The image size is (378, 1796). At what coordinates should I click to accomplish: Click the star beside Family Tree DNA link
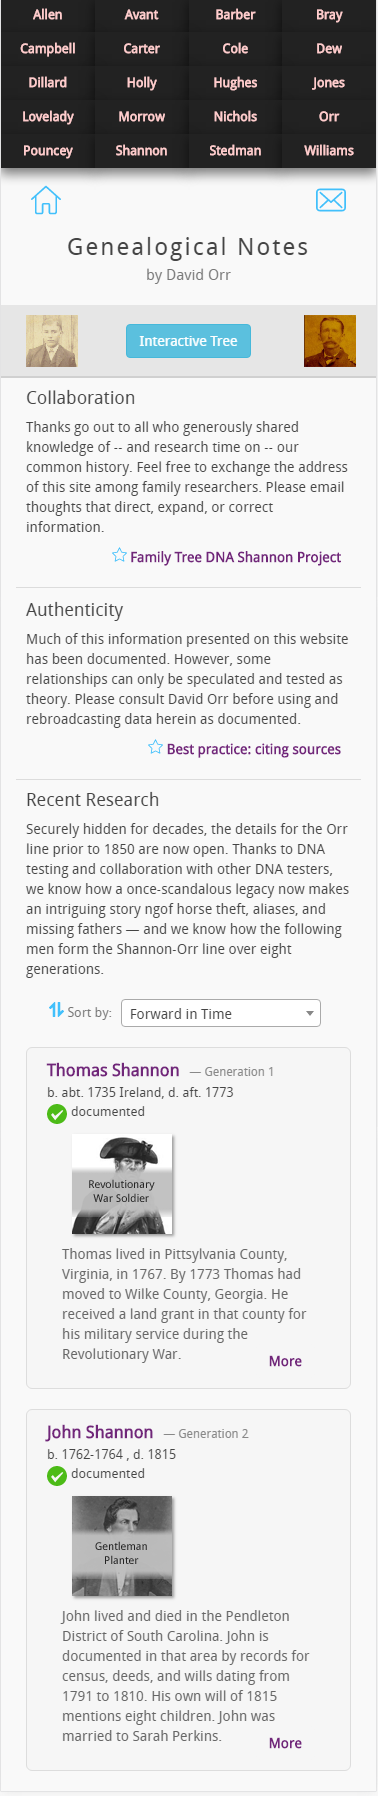point(119,556)
